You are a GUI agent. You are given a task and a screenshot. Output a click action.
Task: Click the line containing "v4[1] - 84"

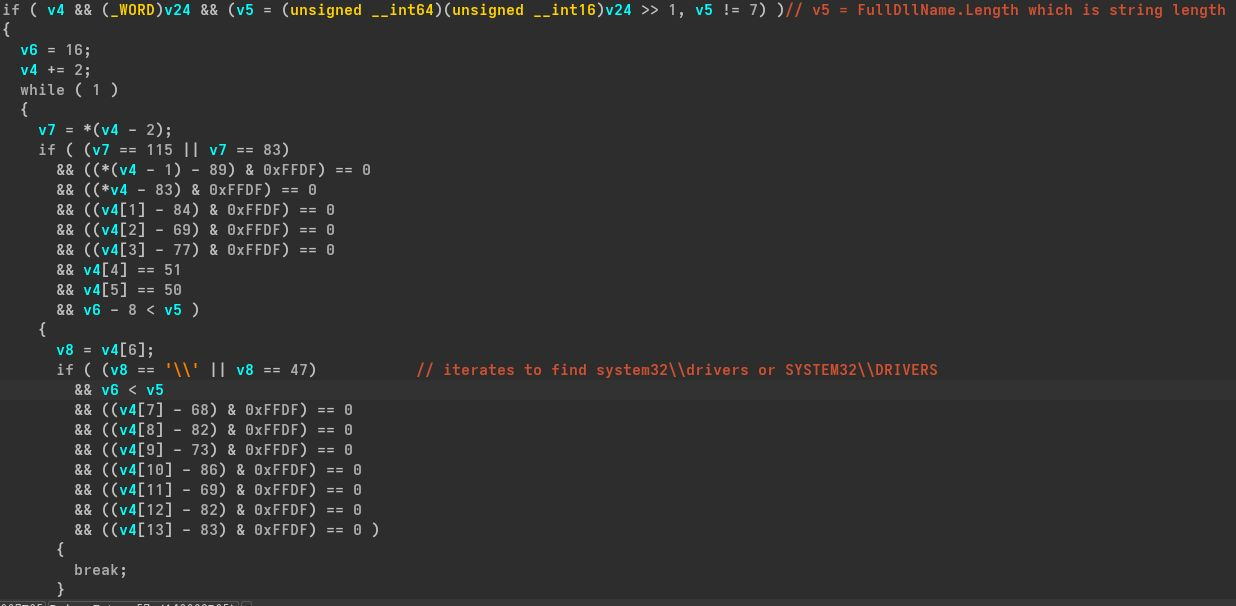[x=195, y=210]
